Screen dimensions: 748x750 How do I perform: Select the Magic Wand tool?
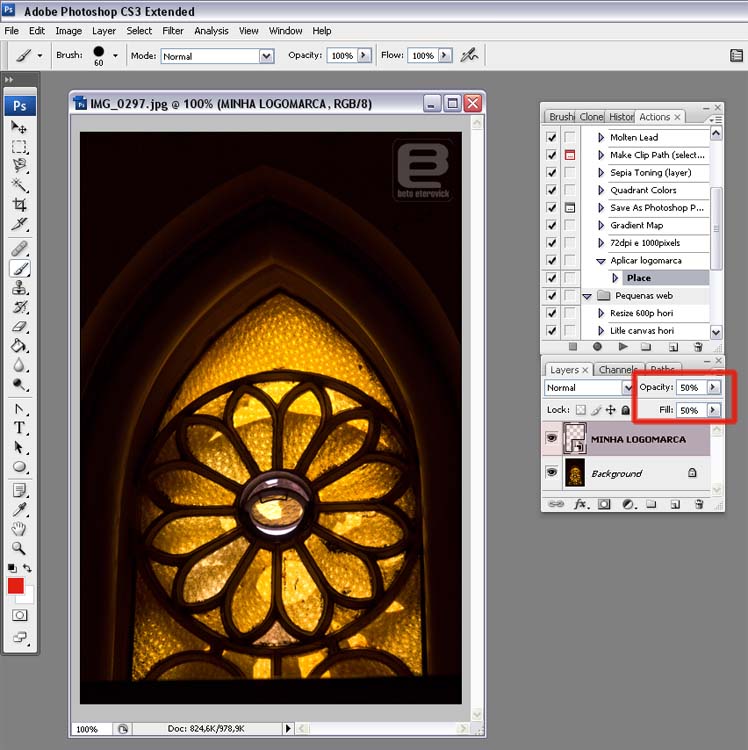pos(19,185)
